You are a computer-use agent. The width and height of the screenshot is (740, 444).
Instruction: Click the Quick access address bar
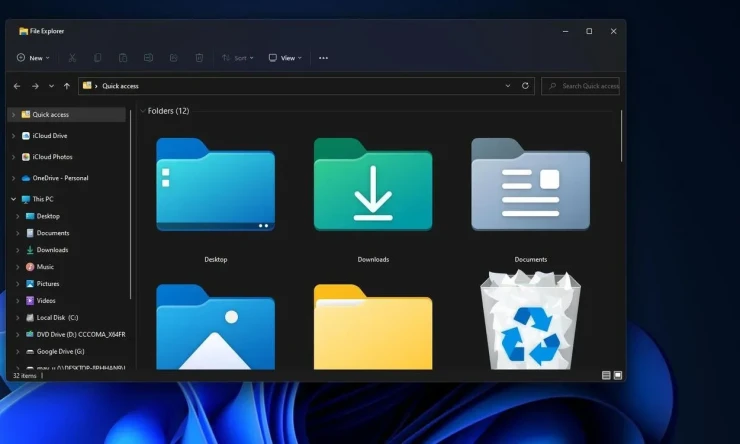point(306,86)
